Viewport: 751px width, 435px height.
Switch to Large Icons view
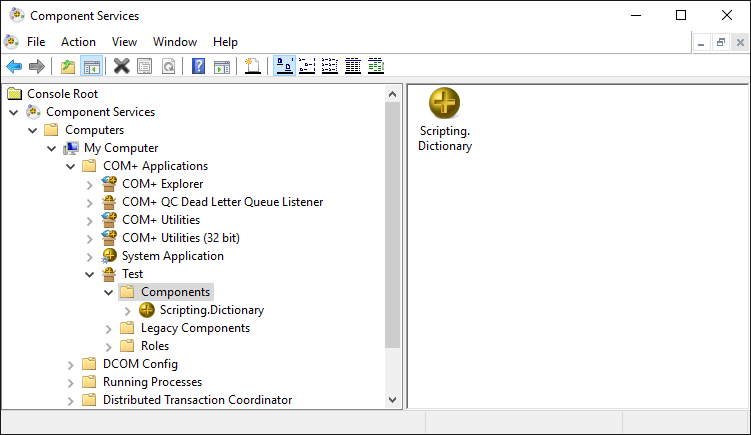pyautogui.click(x=284, y=66)
